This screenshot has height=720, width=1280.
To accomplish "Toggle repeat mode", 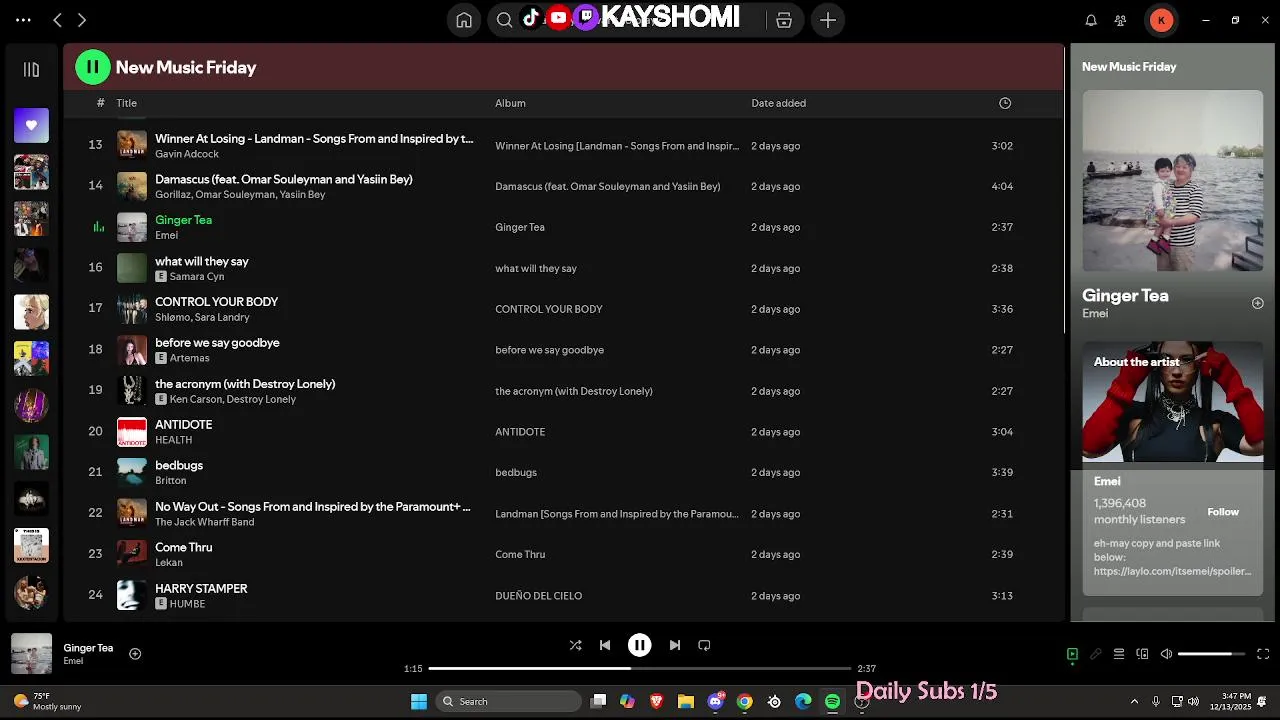I will point(704,646).
